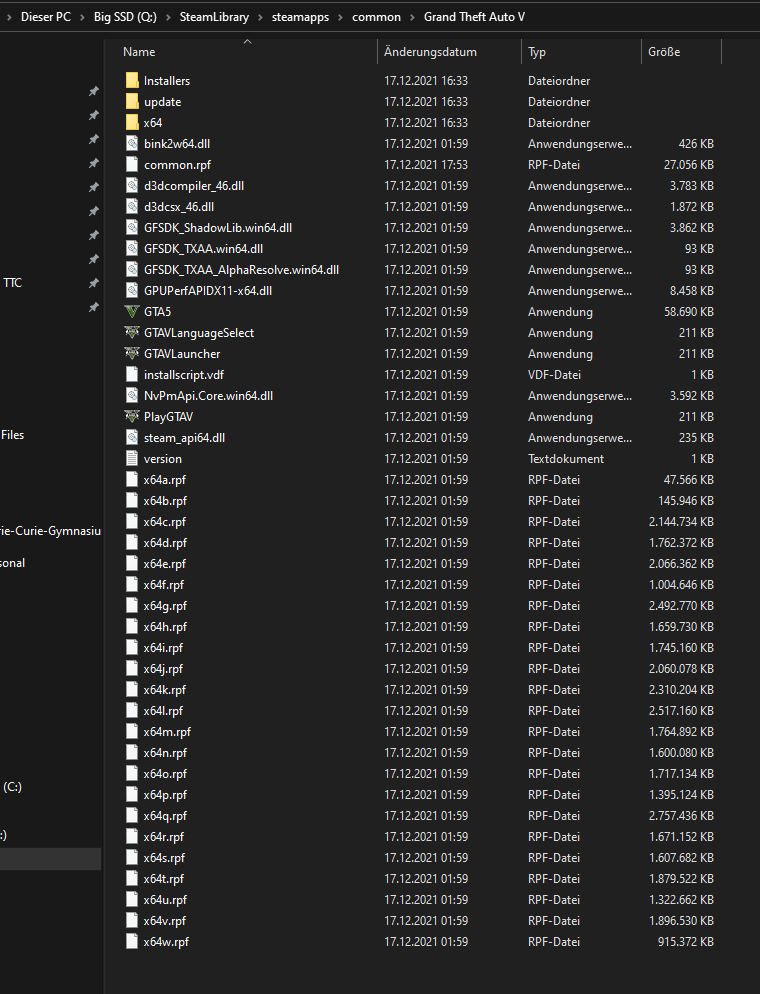Image resolution: width=760 pixels, height=994 pixels.
Task: Click the update folder icon
Action: pyautogui.click(x=132, y=102)
